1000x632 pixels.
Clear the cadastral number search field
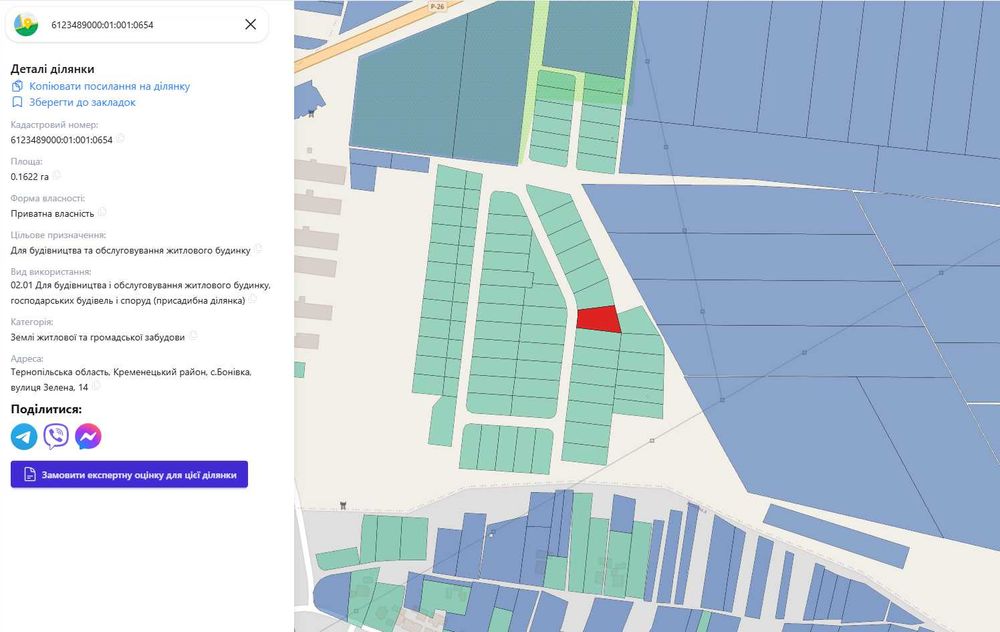[x=250, y=24]
